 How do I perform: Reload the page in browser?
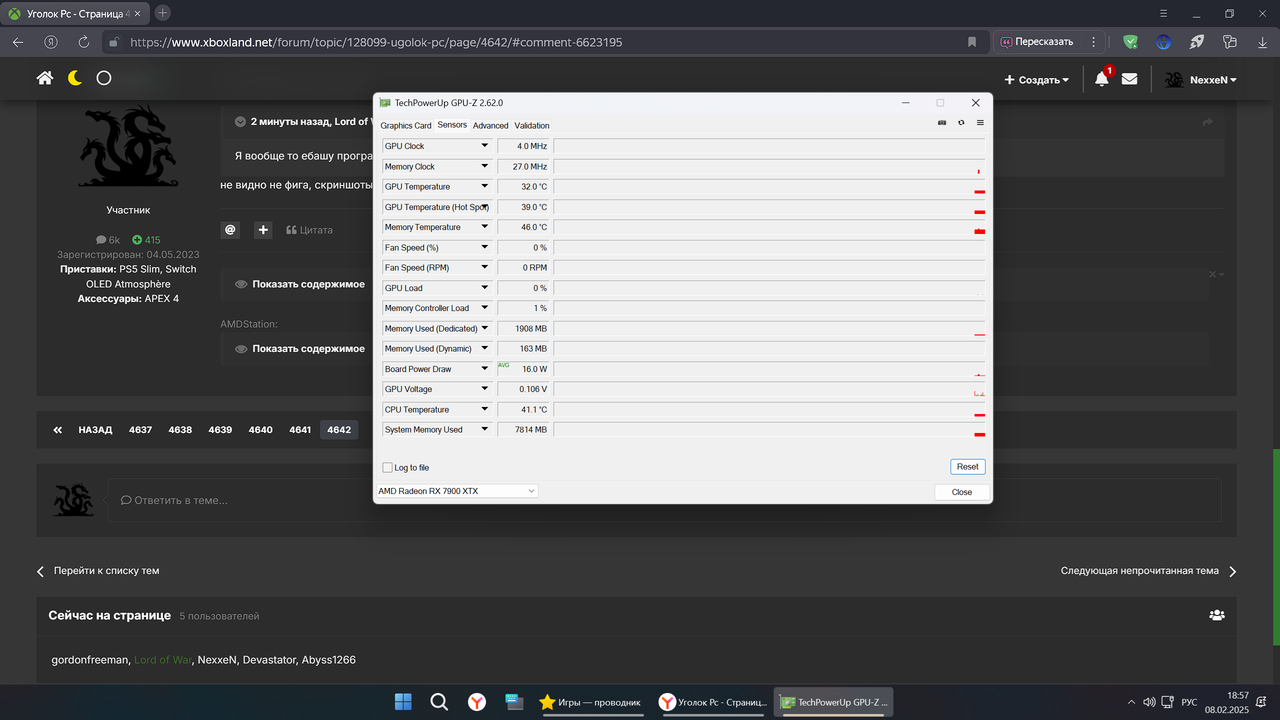pos(84,42)
